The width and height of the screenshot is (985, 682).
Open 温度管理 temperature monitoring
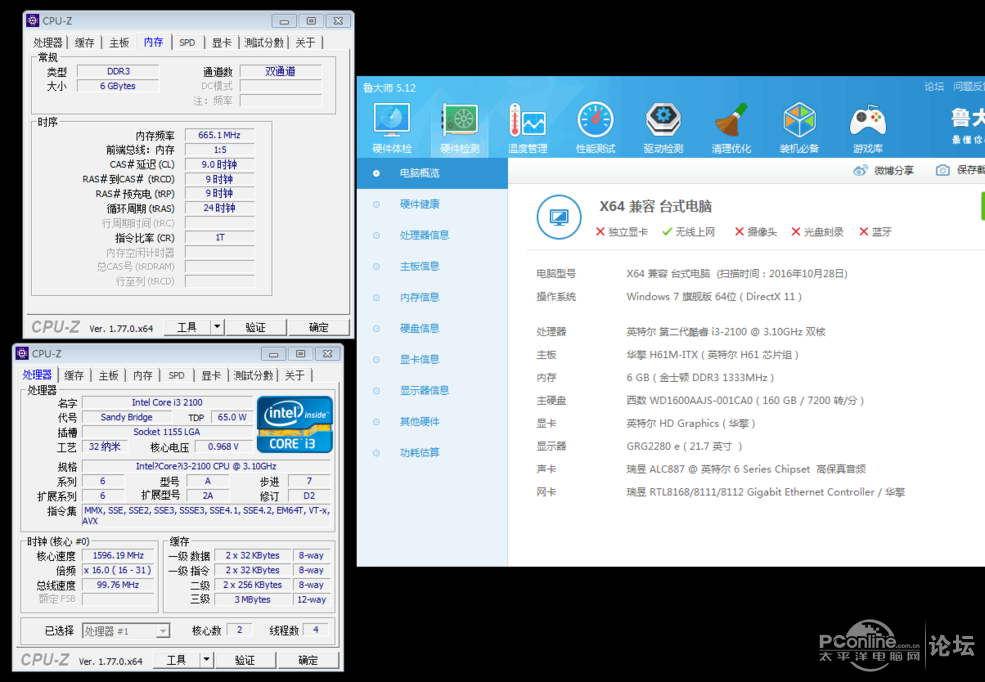tap(528, 128)
